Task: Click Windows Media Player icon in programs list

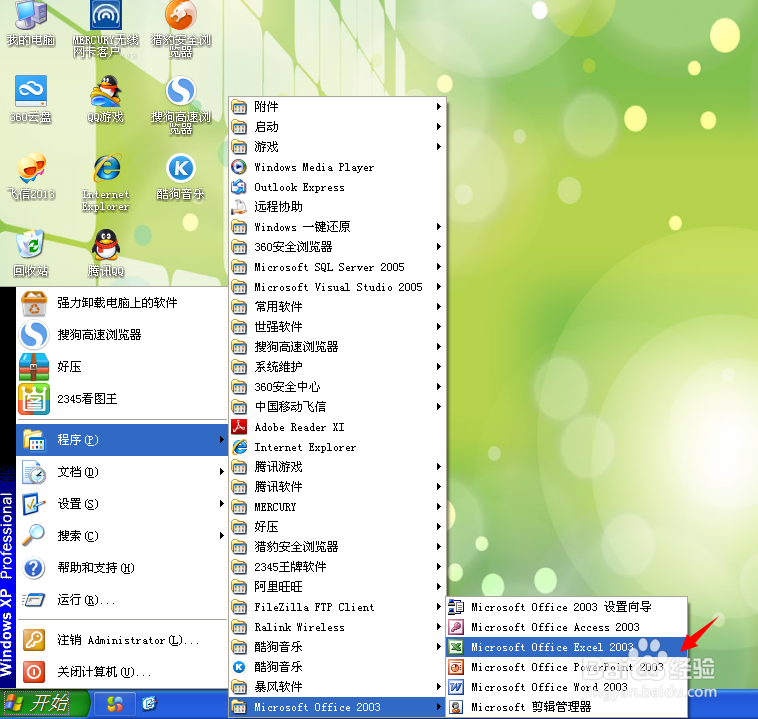Action: (239, 167)
